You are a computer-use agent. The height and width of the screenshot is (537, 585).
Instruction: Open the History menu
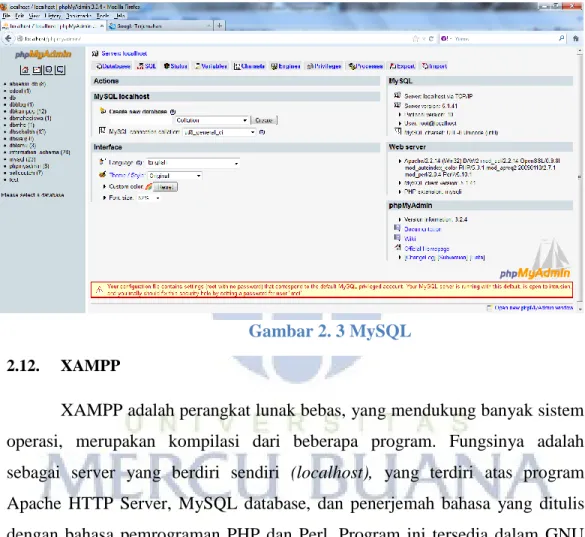pos(53,16)
